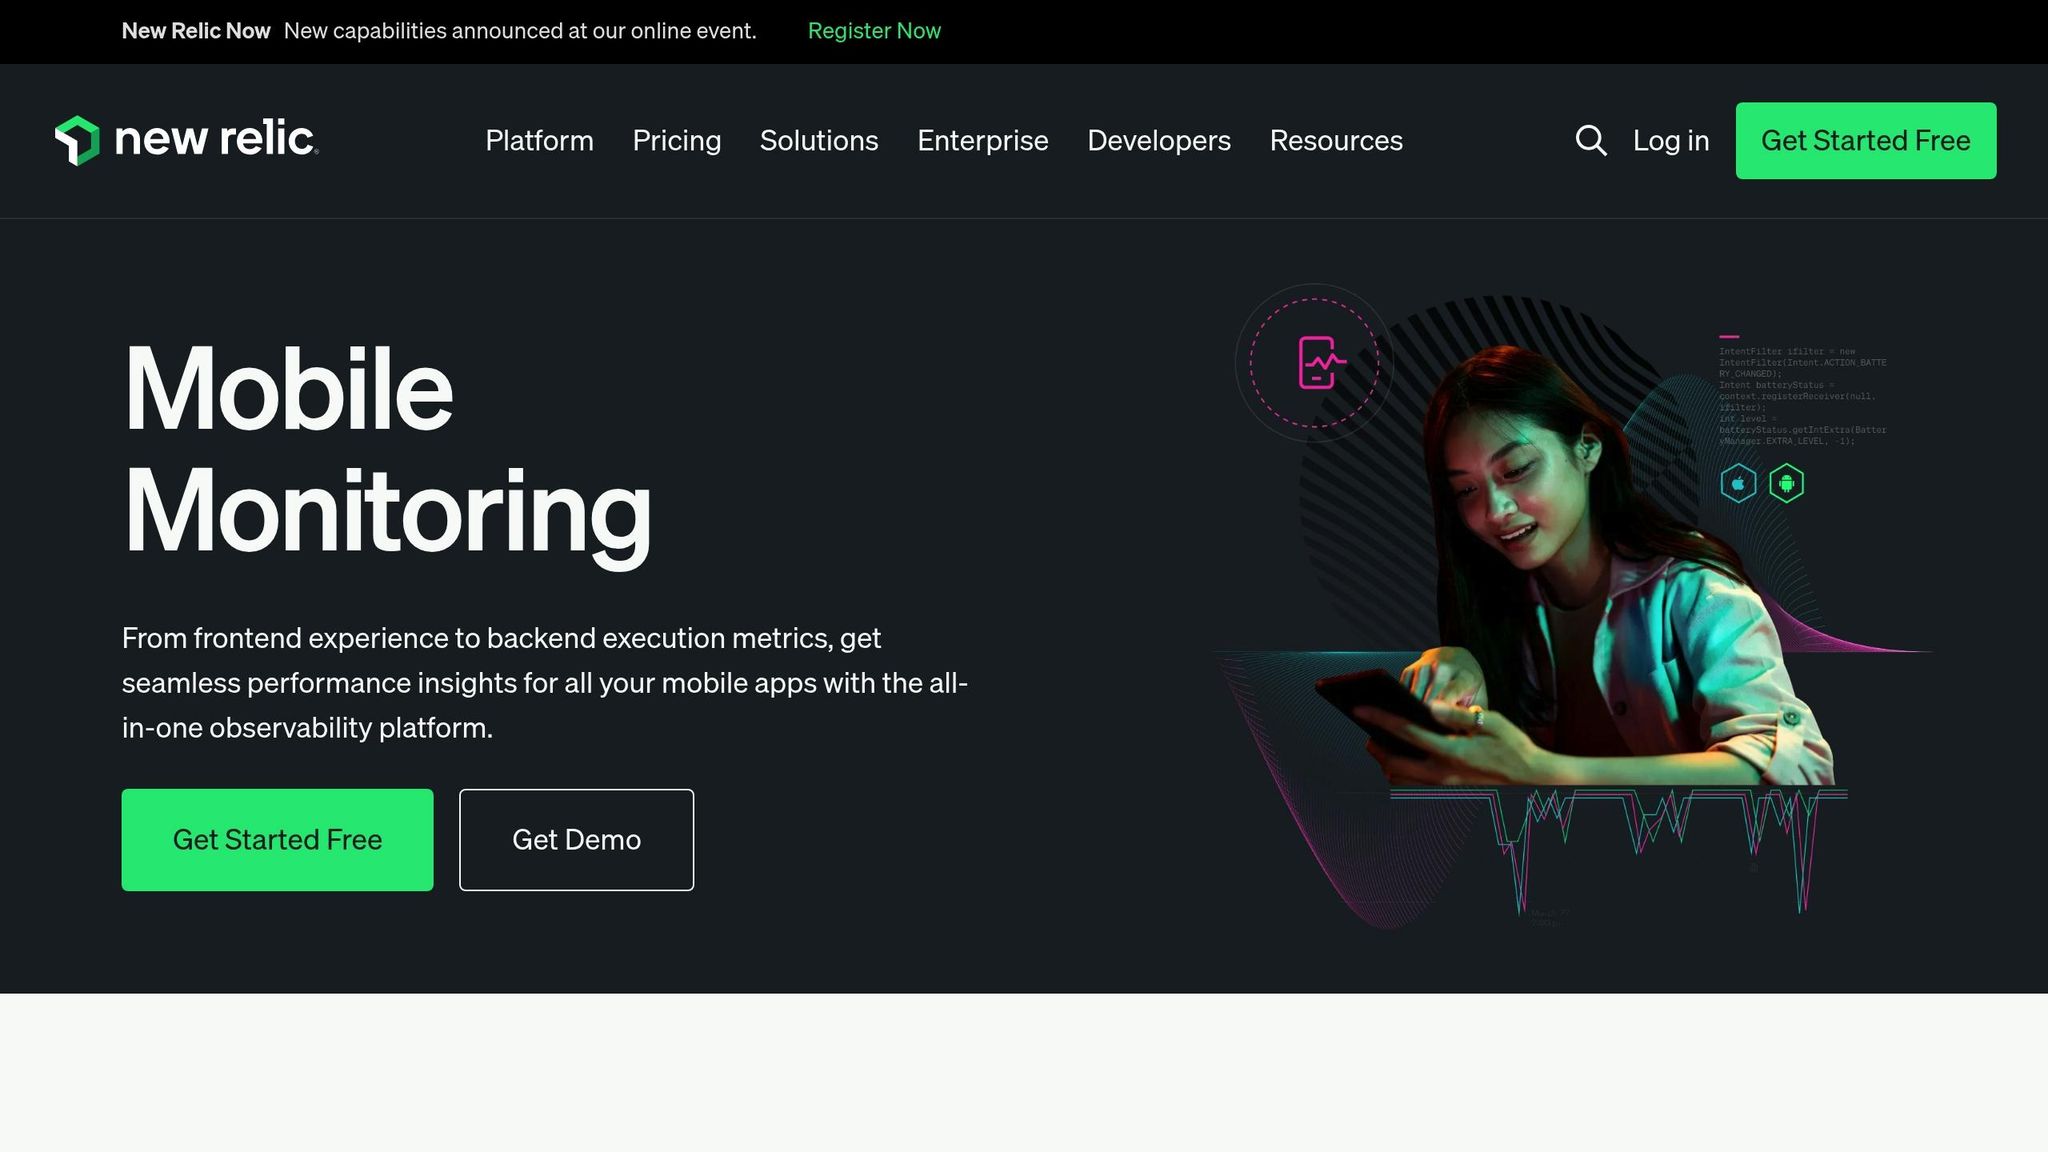Expand the Developers menu

pos(1158,140)
